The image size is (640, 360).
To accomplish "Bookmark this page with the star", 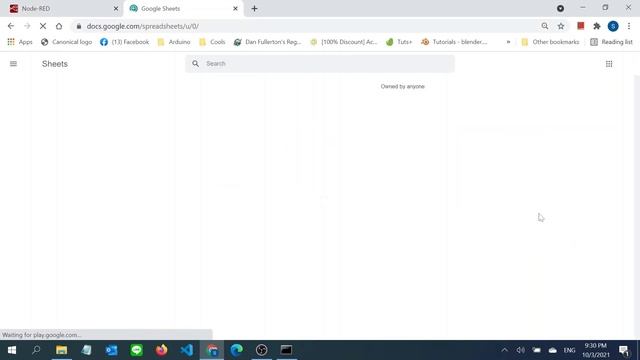I will click(561, 26).
